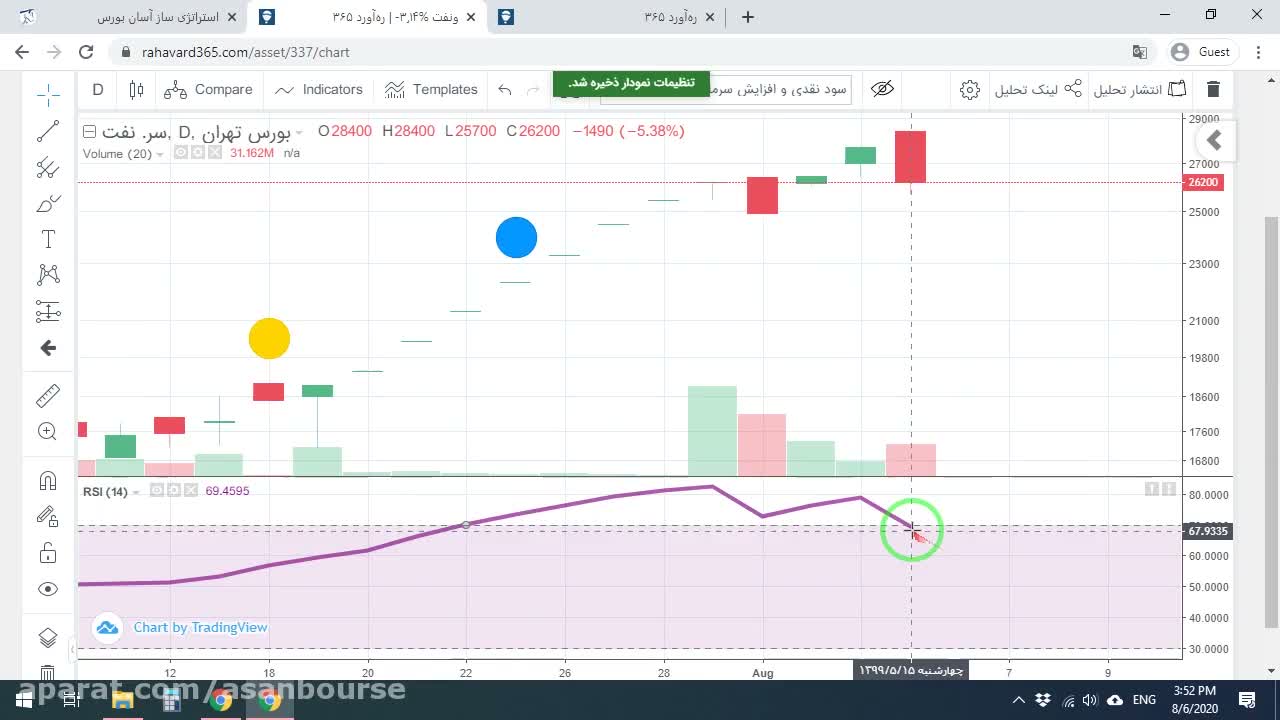Image resolution: width=1280 pixels, height=720 pixels.
Task: Remove the RSI indicator
Action: click(189, 491)
